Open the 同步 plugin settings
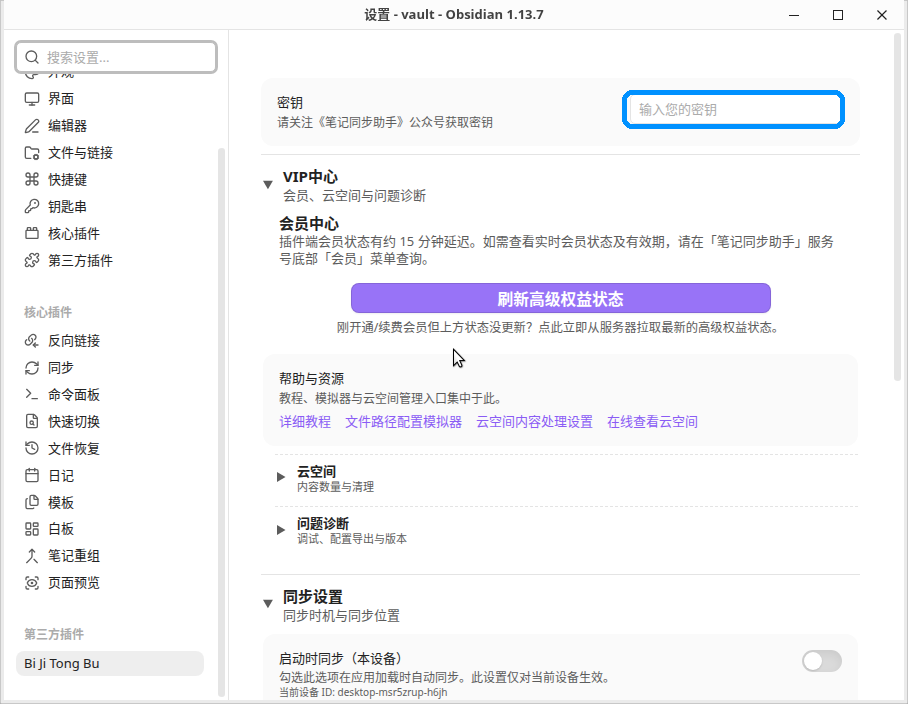The image size is (908, 704). tap(110, 368)
